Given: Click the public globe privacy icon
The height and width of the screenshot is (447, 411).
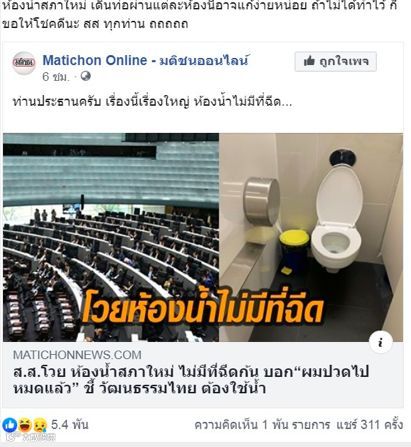Looking at the screenshot, I should tap(86, 76).
